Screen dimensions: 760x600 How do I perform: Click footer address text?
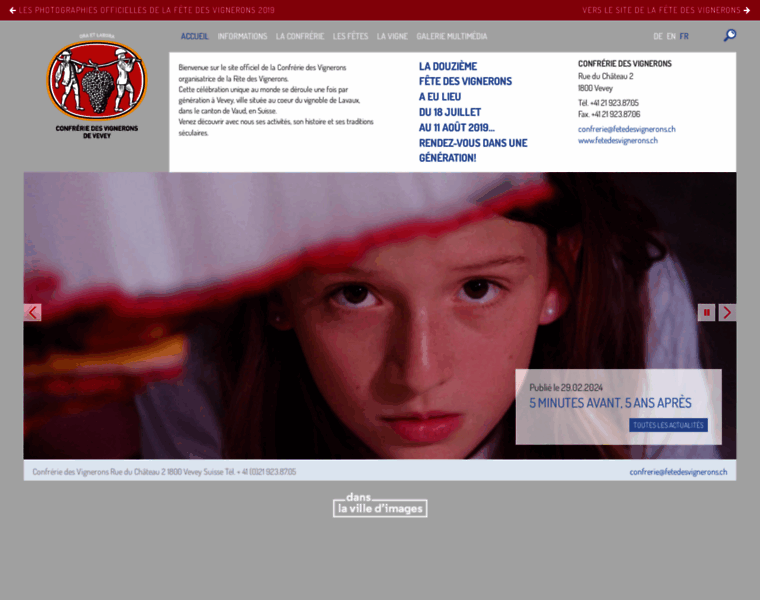[x=164, y=472]
